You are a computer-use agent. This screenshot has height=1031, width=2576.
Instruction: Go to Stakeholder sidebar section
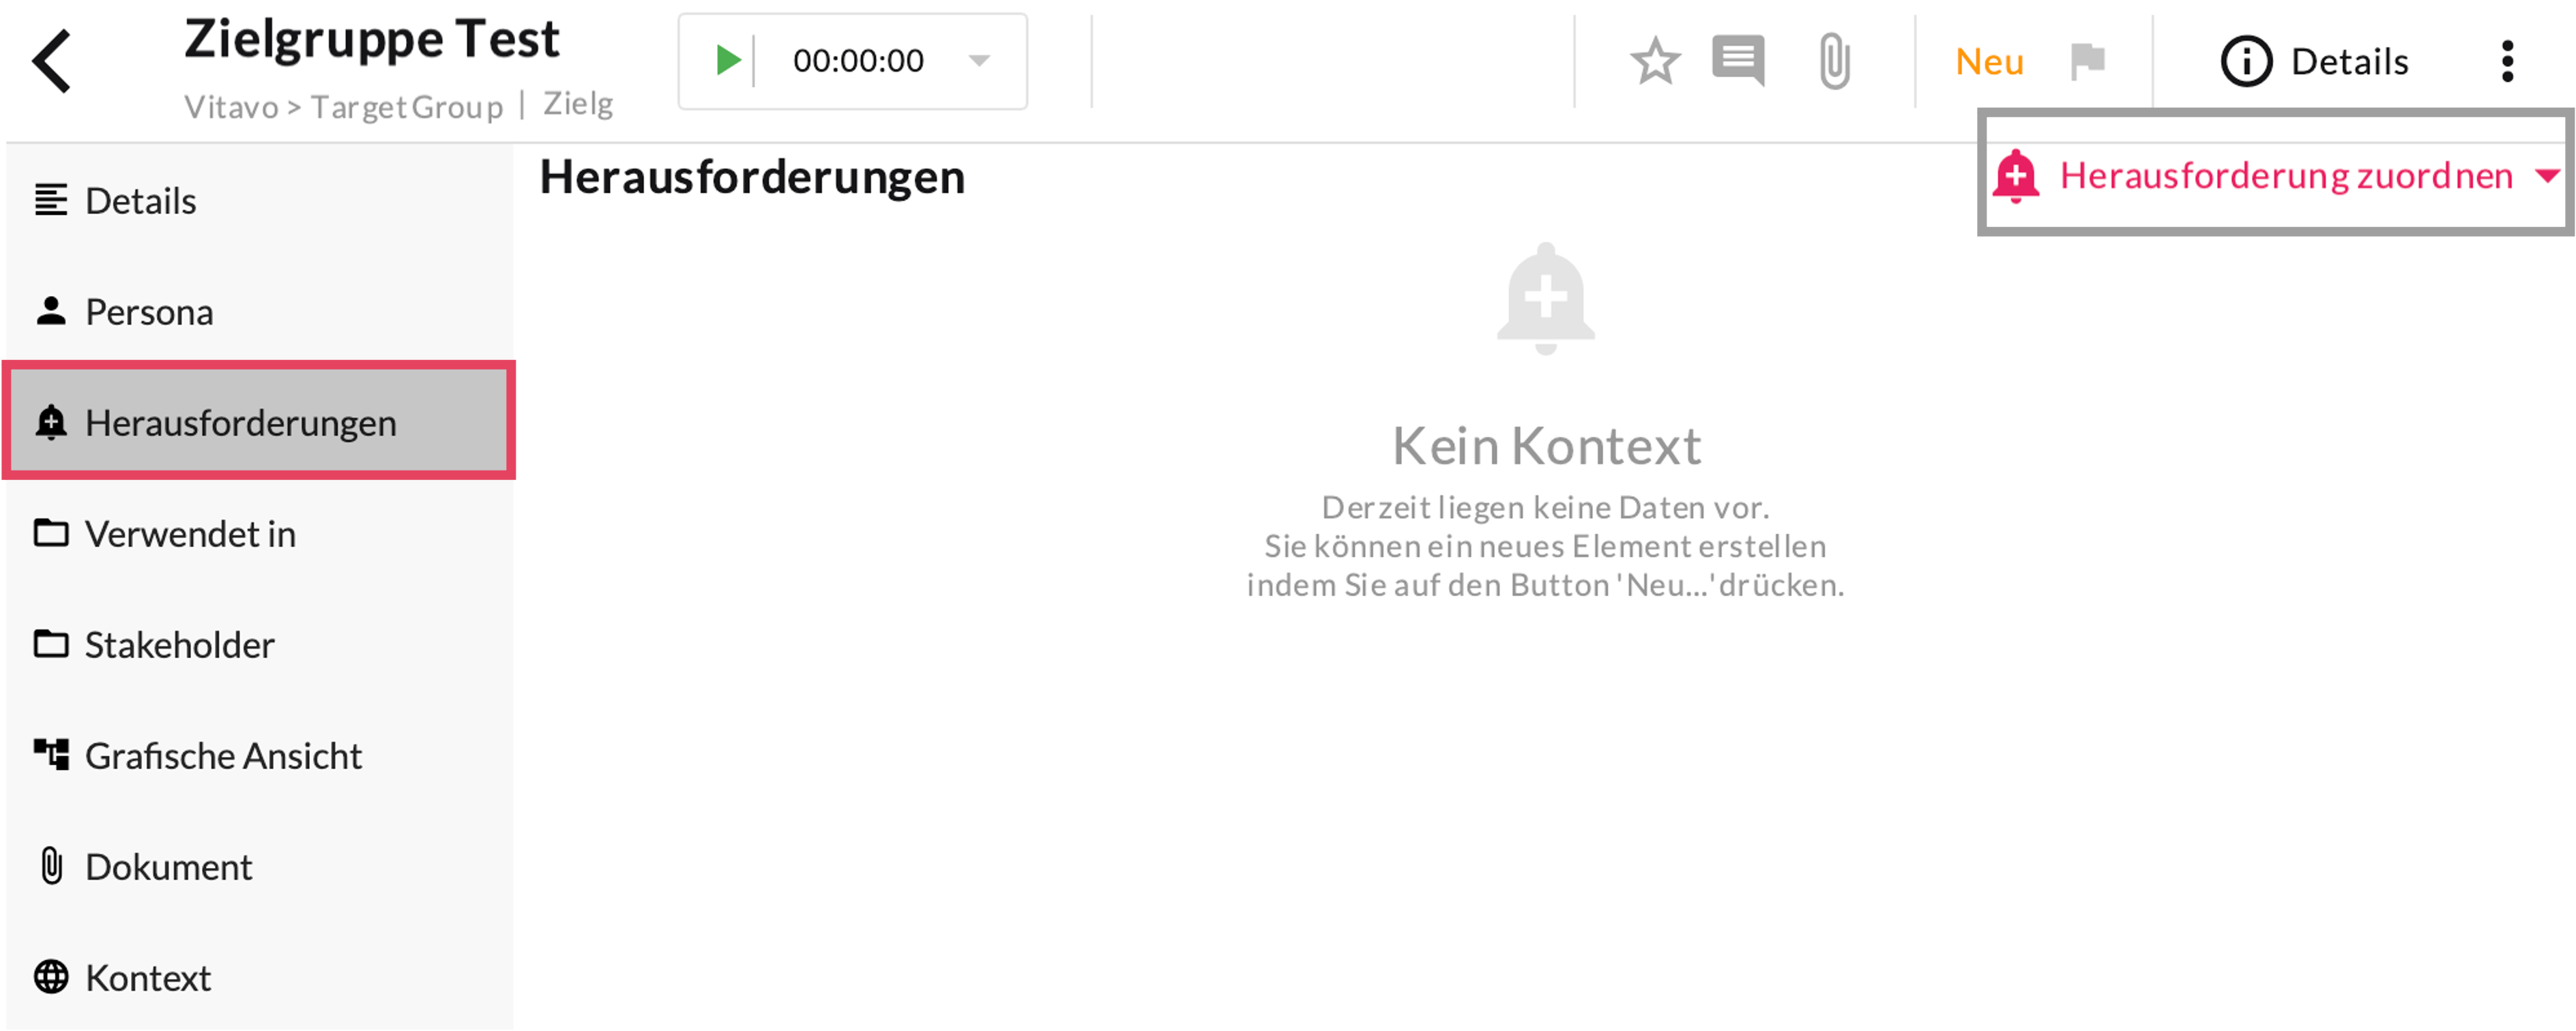[179, 645]
